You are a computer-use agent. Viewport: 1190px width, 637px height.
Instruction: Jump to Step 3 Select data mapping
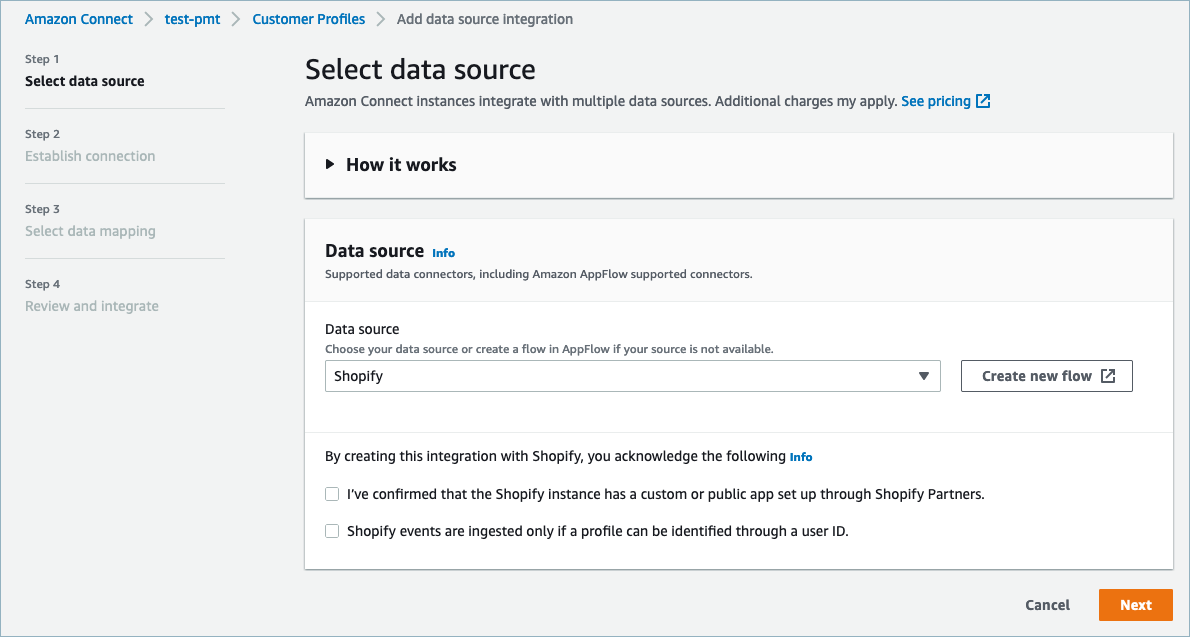(x=90, y=231)
